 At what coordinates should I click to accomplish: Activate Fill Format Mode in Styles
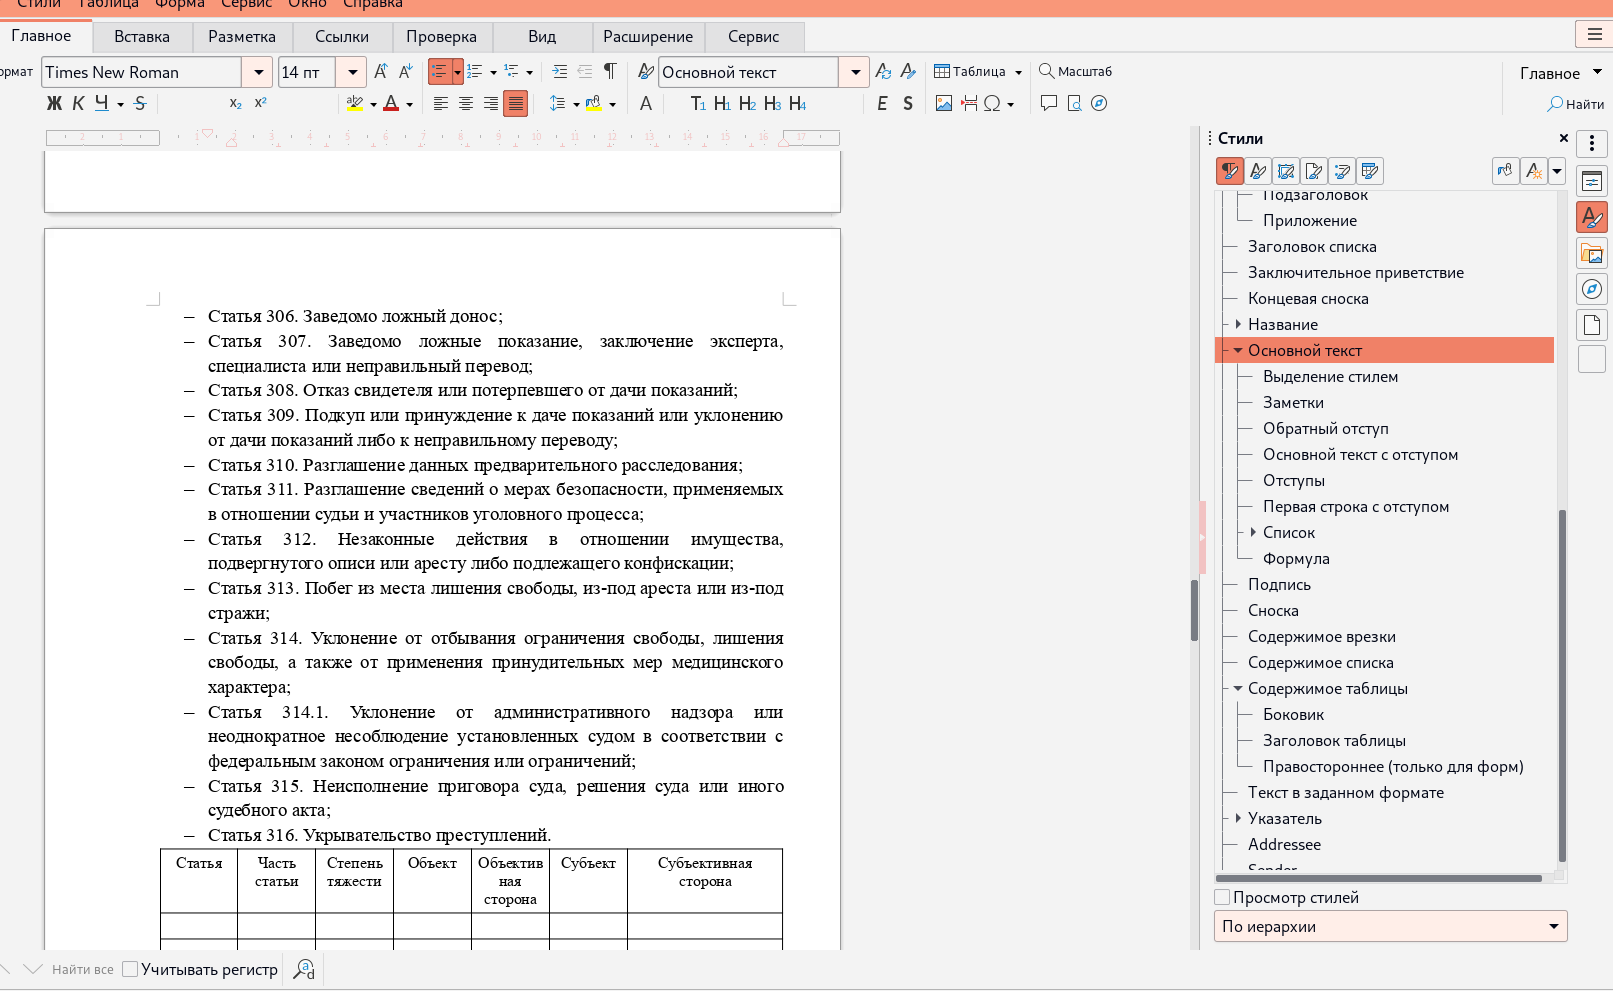(x=1505, y=171)
